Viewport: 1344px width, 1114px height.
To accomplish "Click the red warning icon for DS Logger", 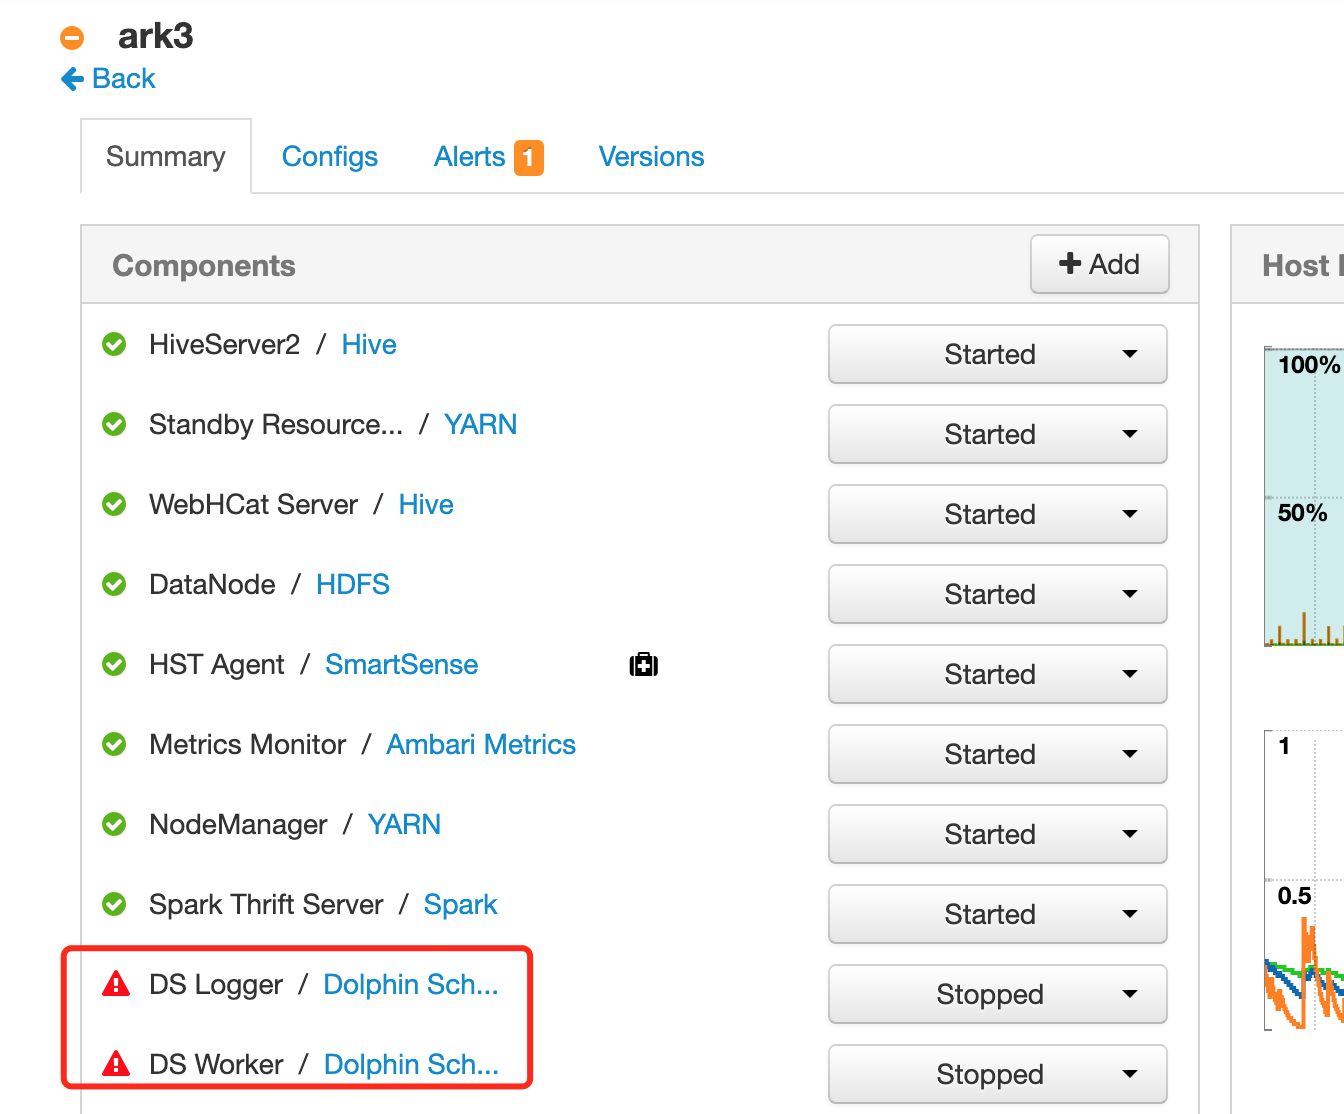I will [x=116, y=985].
